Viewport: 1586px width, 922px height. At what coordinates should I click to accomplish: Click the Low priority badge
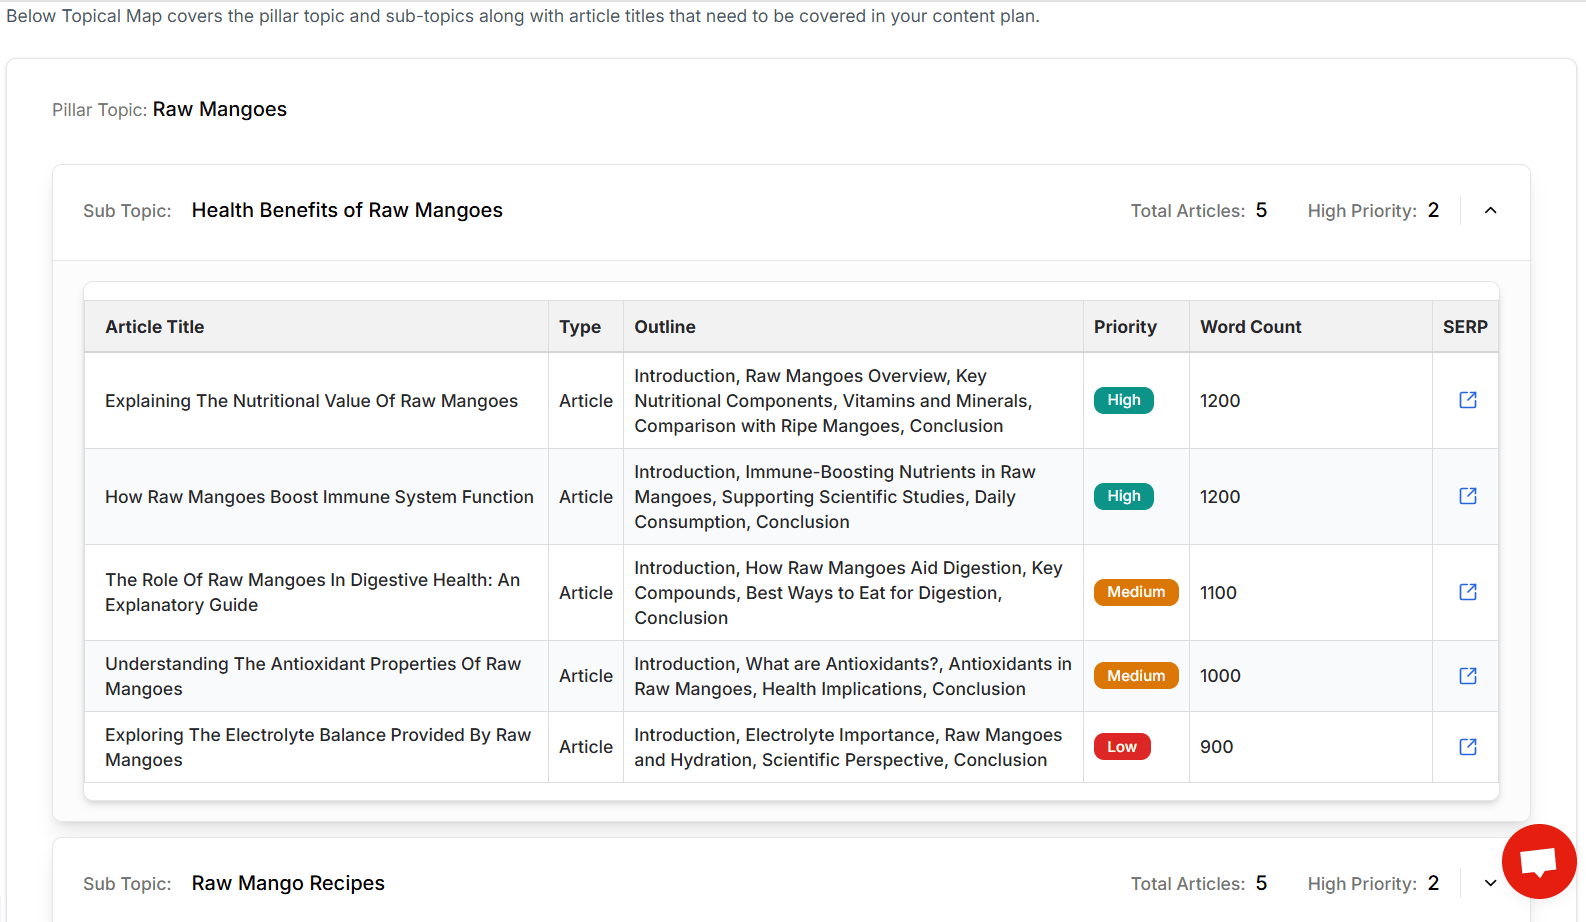click(x=1122, y=747)
